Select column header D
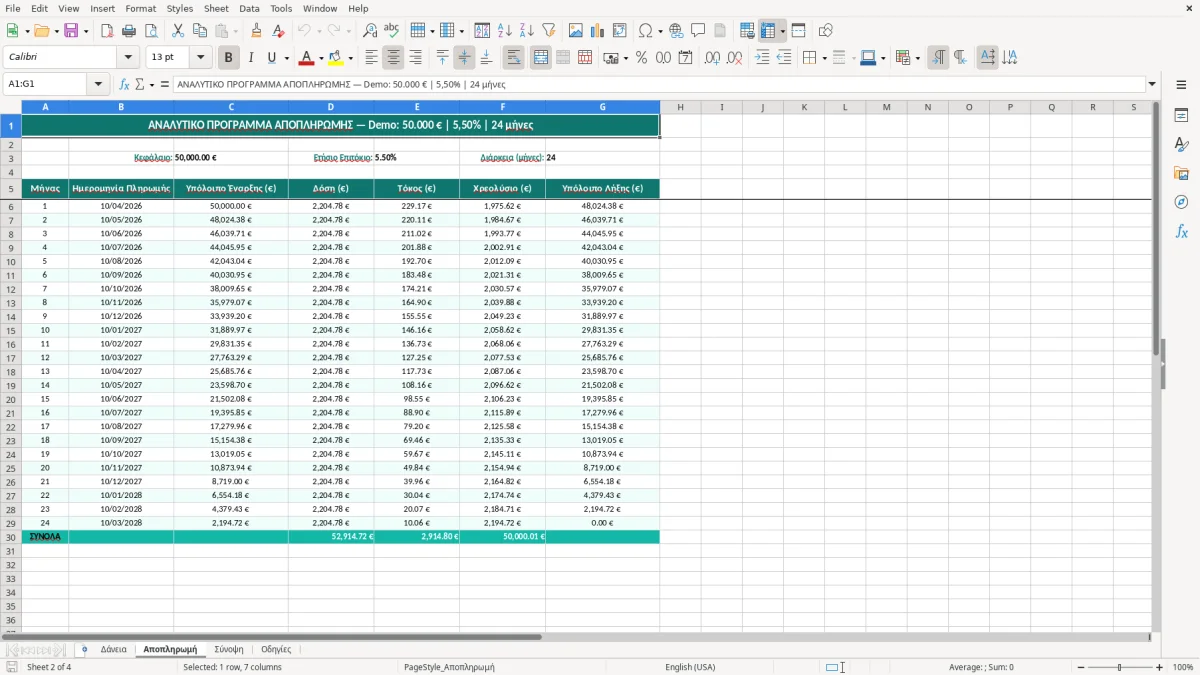 click(331, 106)
